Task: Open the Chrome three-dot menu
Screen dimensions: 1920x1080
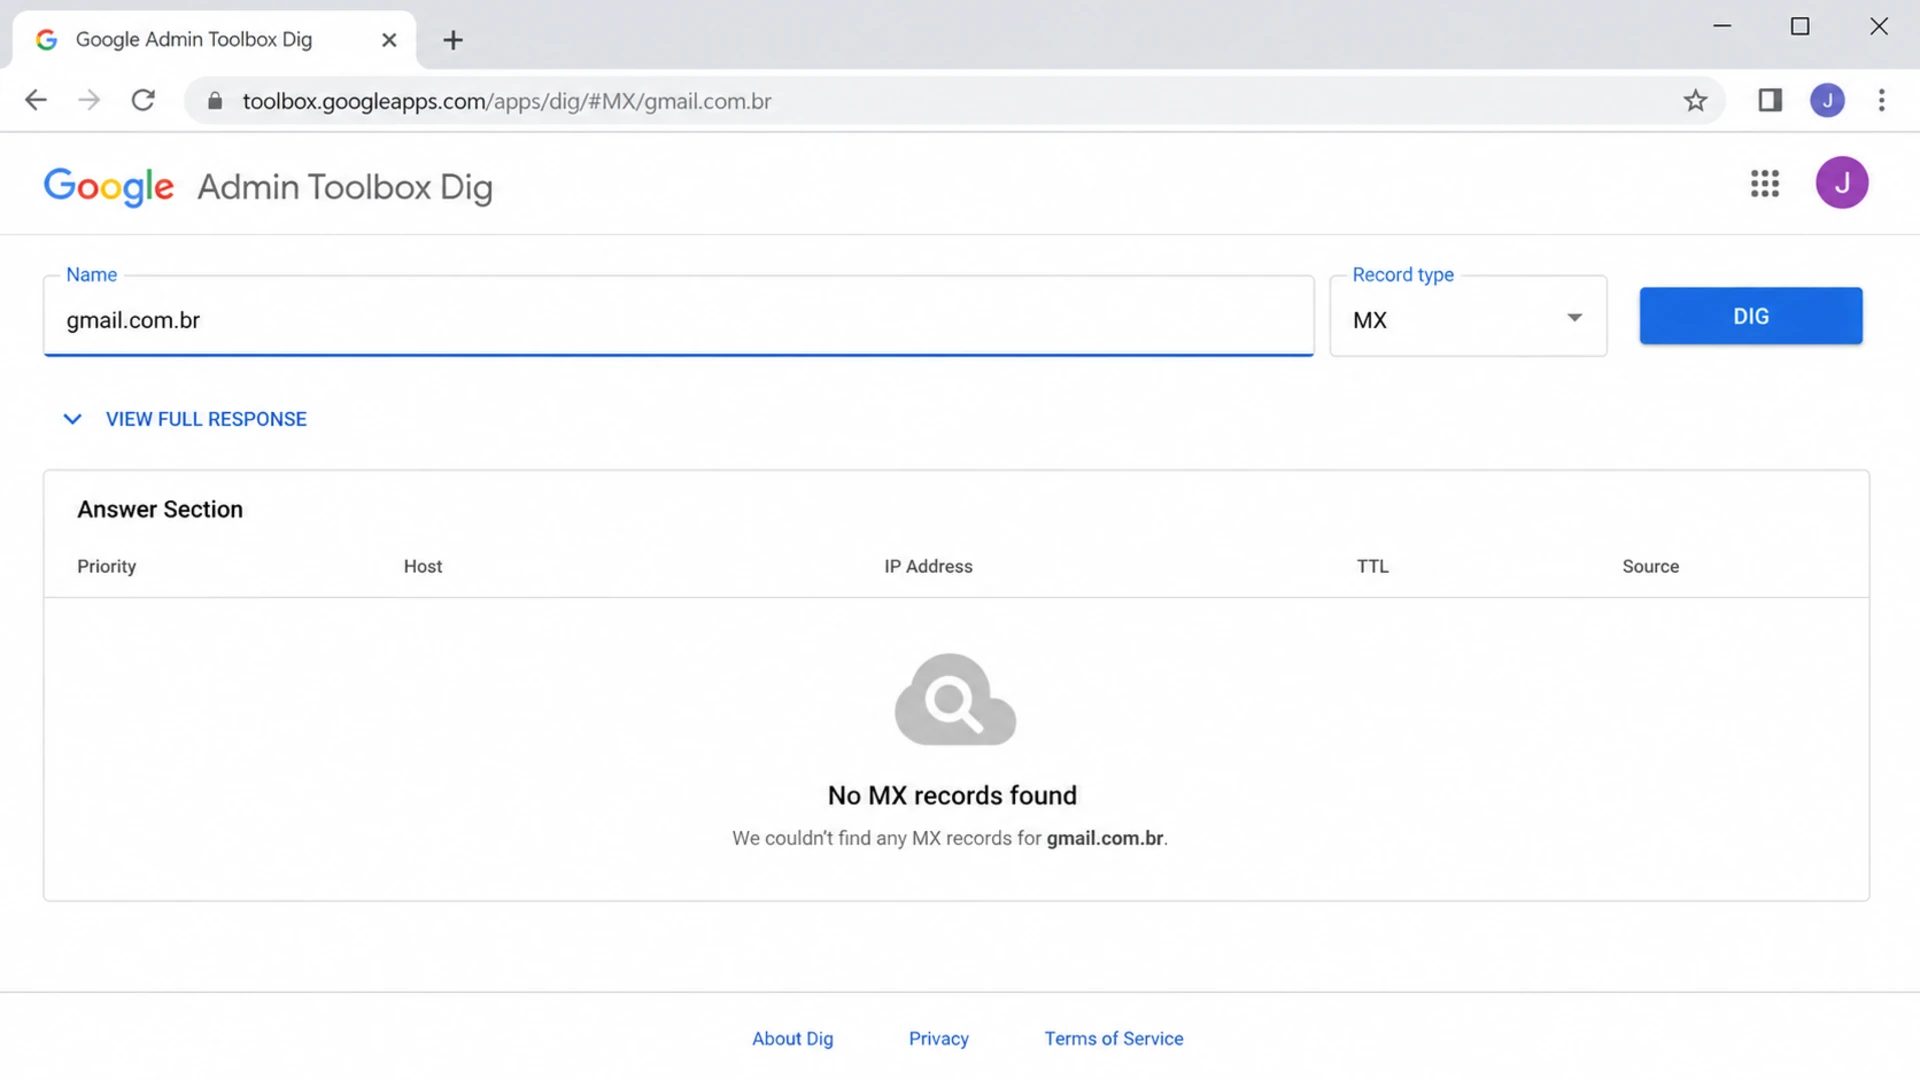Action: click(1881, 100)
